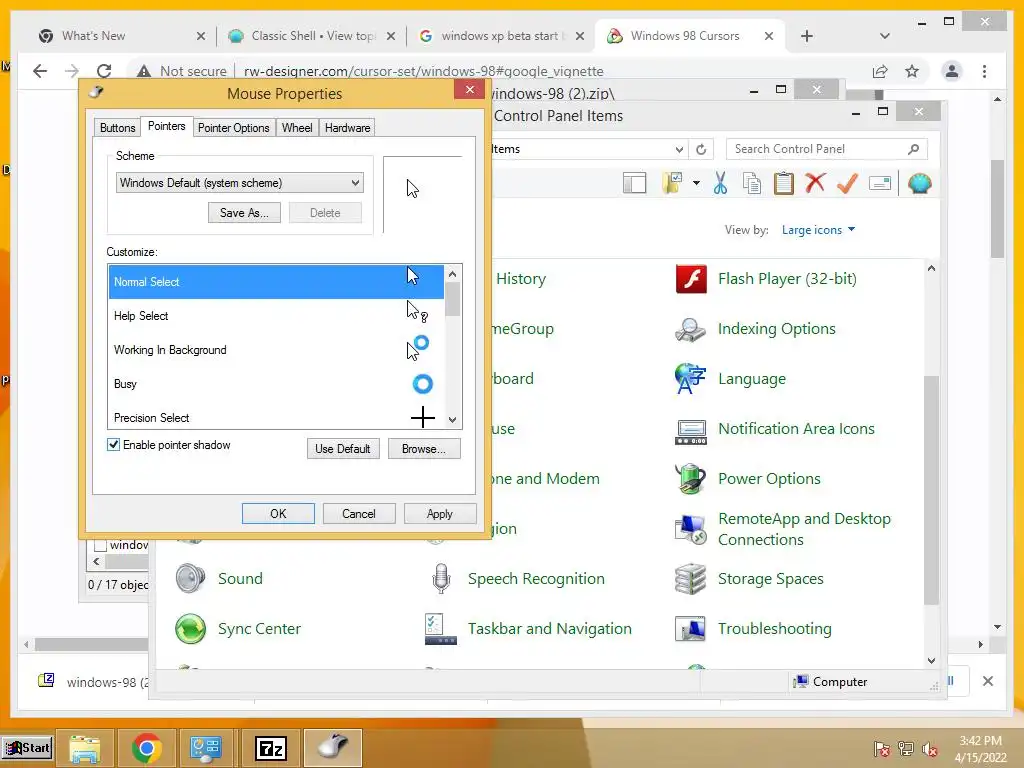Screen dimensions: 1024x768
Task: Select the Help Select pointer entry
Action: 276,316
